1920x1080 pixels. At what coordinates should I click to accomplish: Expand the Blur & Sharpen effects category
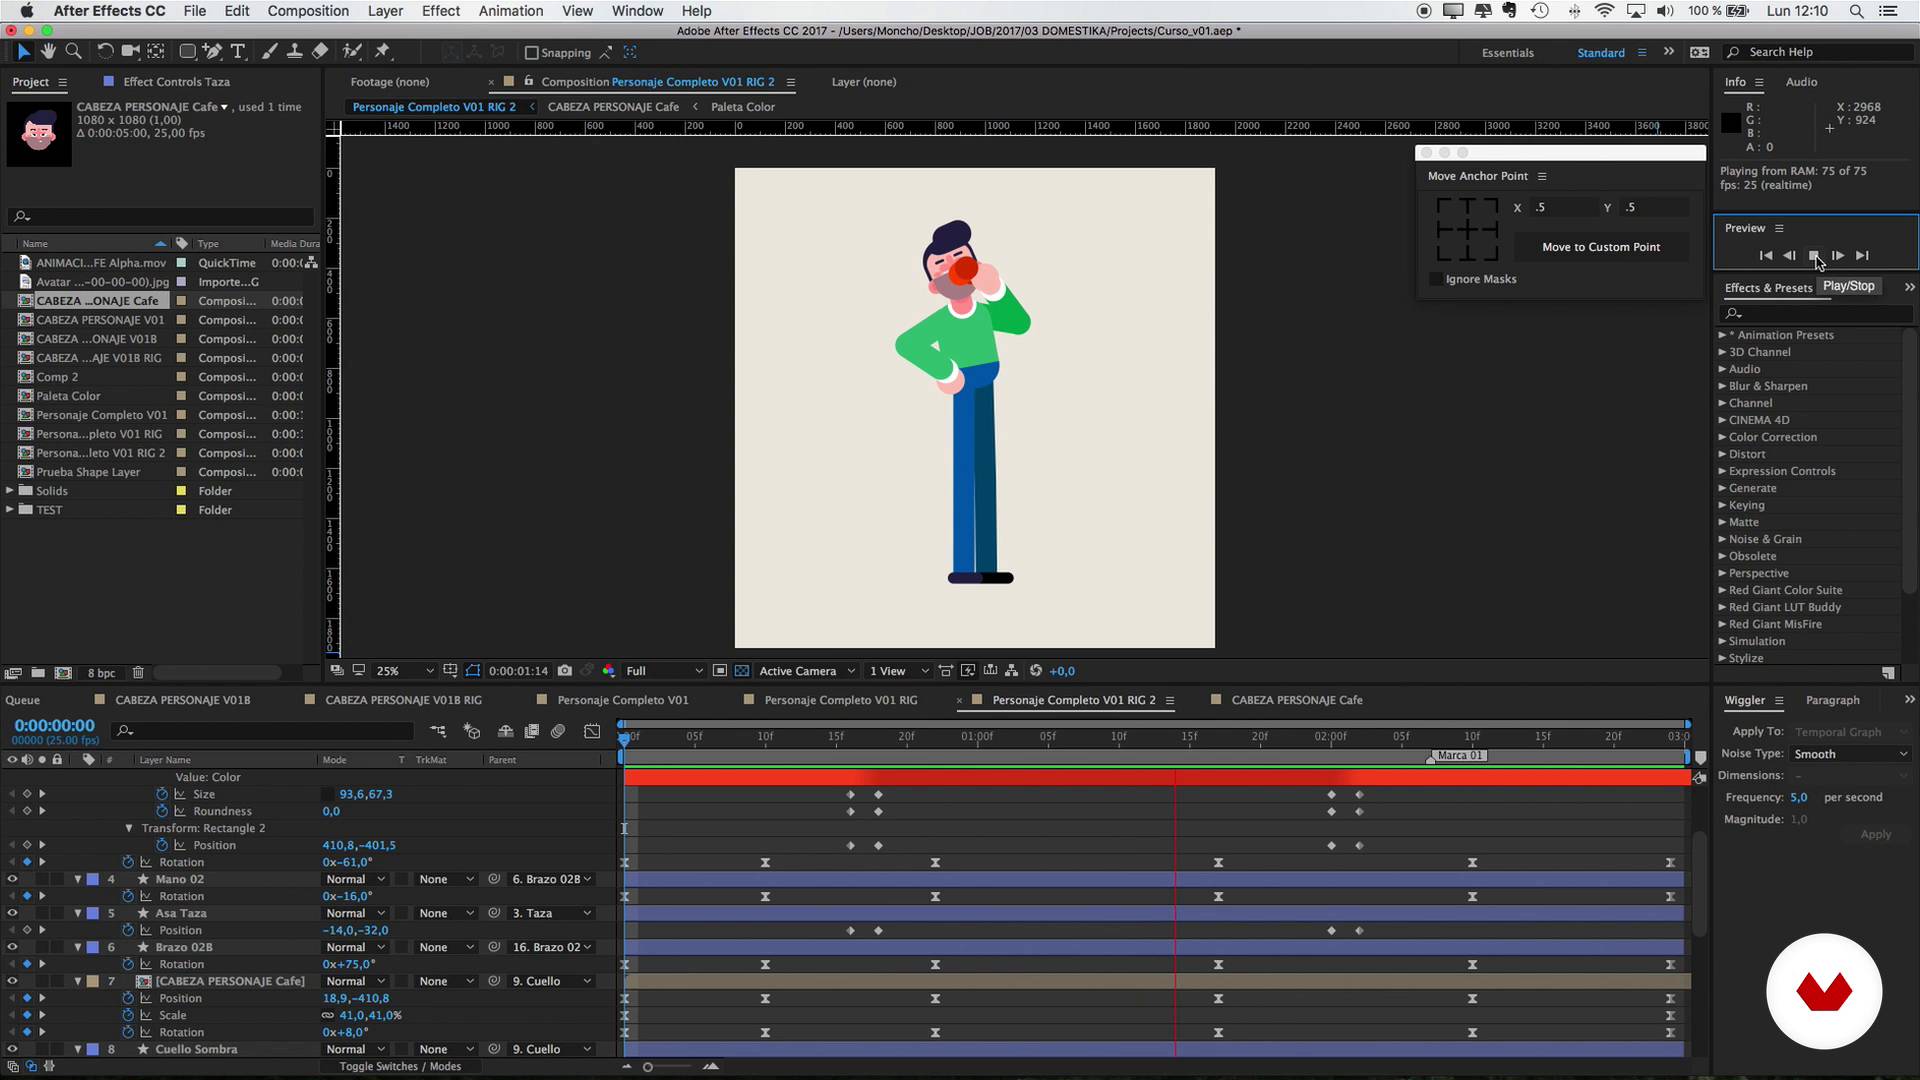(x=1722, y=386)
